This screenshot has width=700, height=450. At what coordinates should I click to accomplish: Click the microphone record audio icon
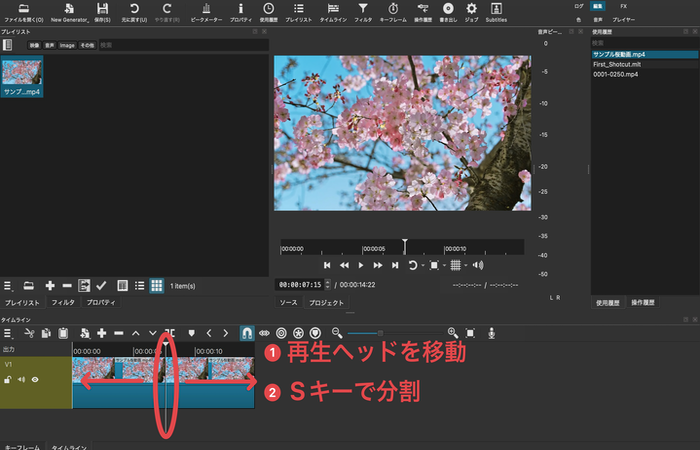491,332
